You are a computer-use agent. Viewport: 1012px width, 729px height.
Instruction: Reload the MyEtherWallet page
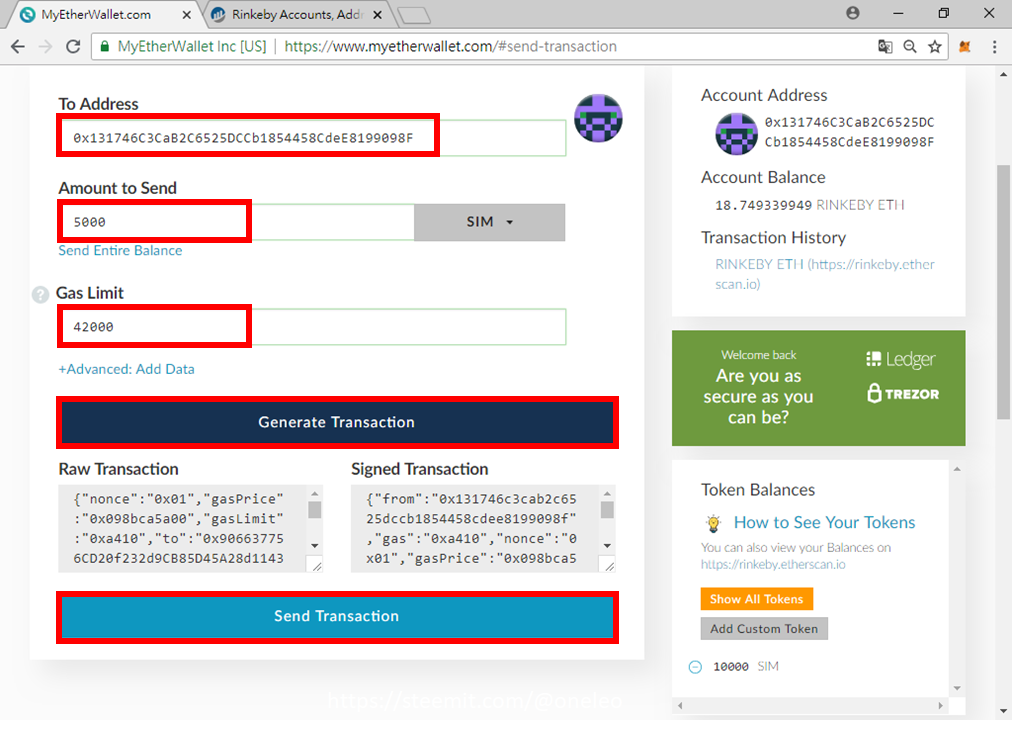(x=73, y=46)
